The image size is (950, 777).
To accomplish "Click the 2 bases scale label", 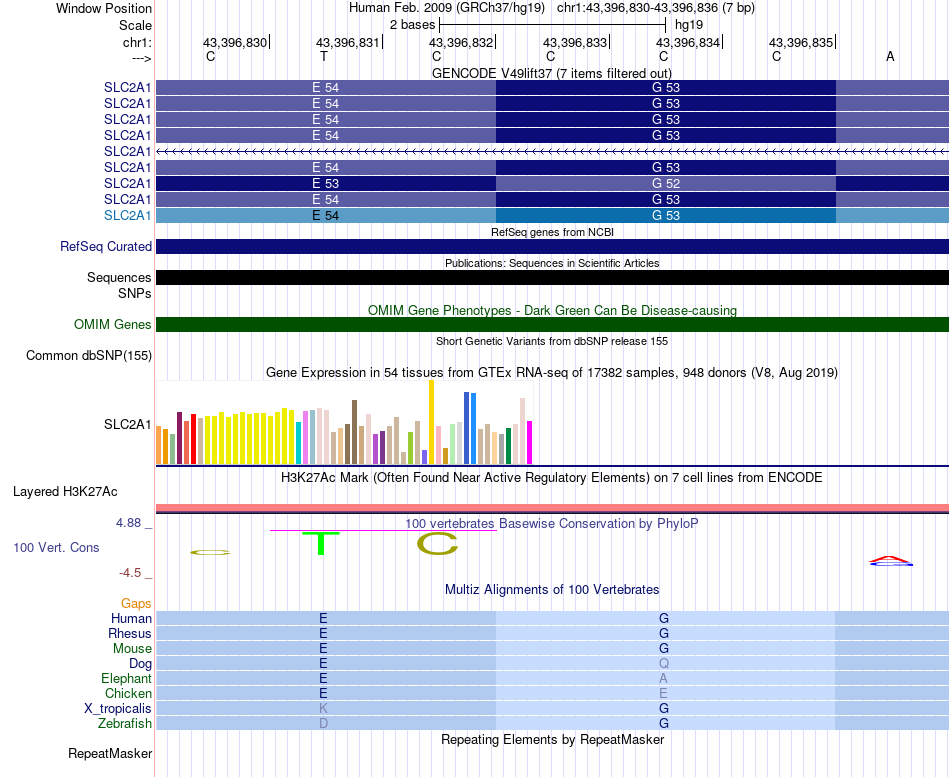I will pyautogui.click(x=412, y=25).
